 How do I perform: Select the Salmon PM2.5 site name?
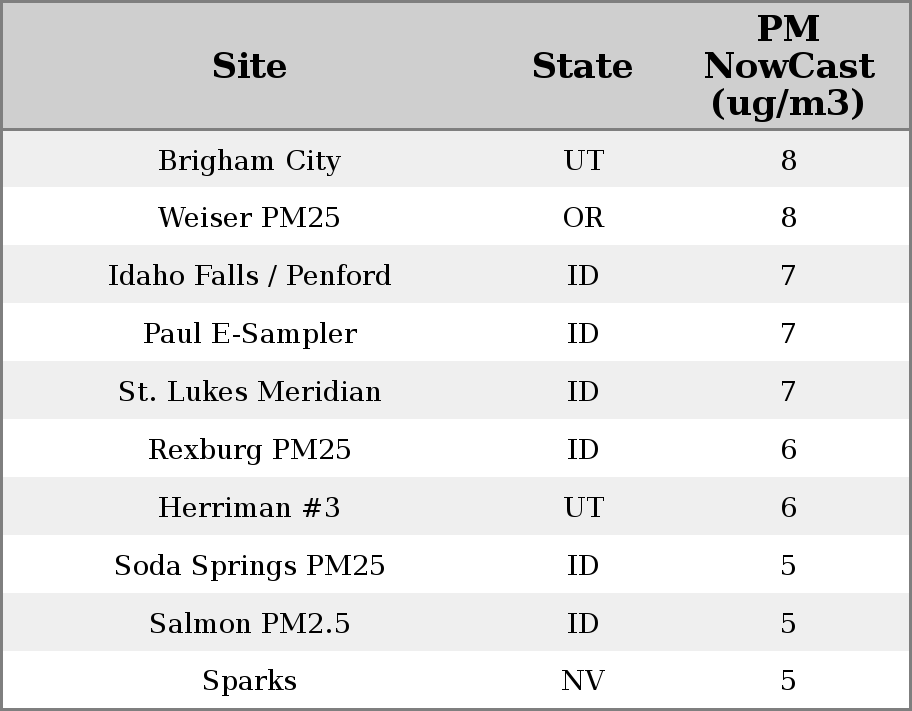coord(249,624)
